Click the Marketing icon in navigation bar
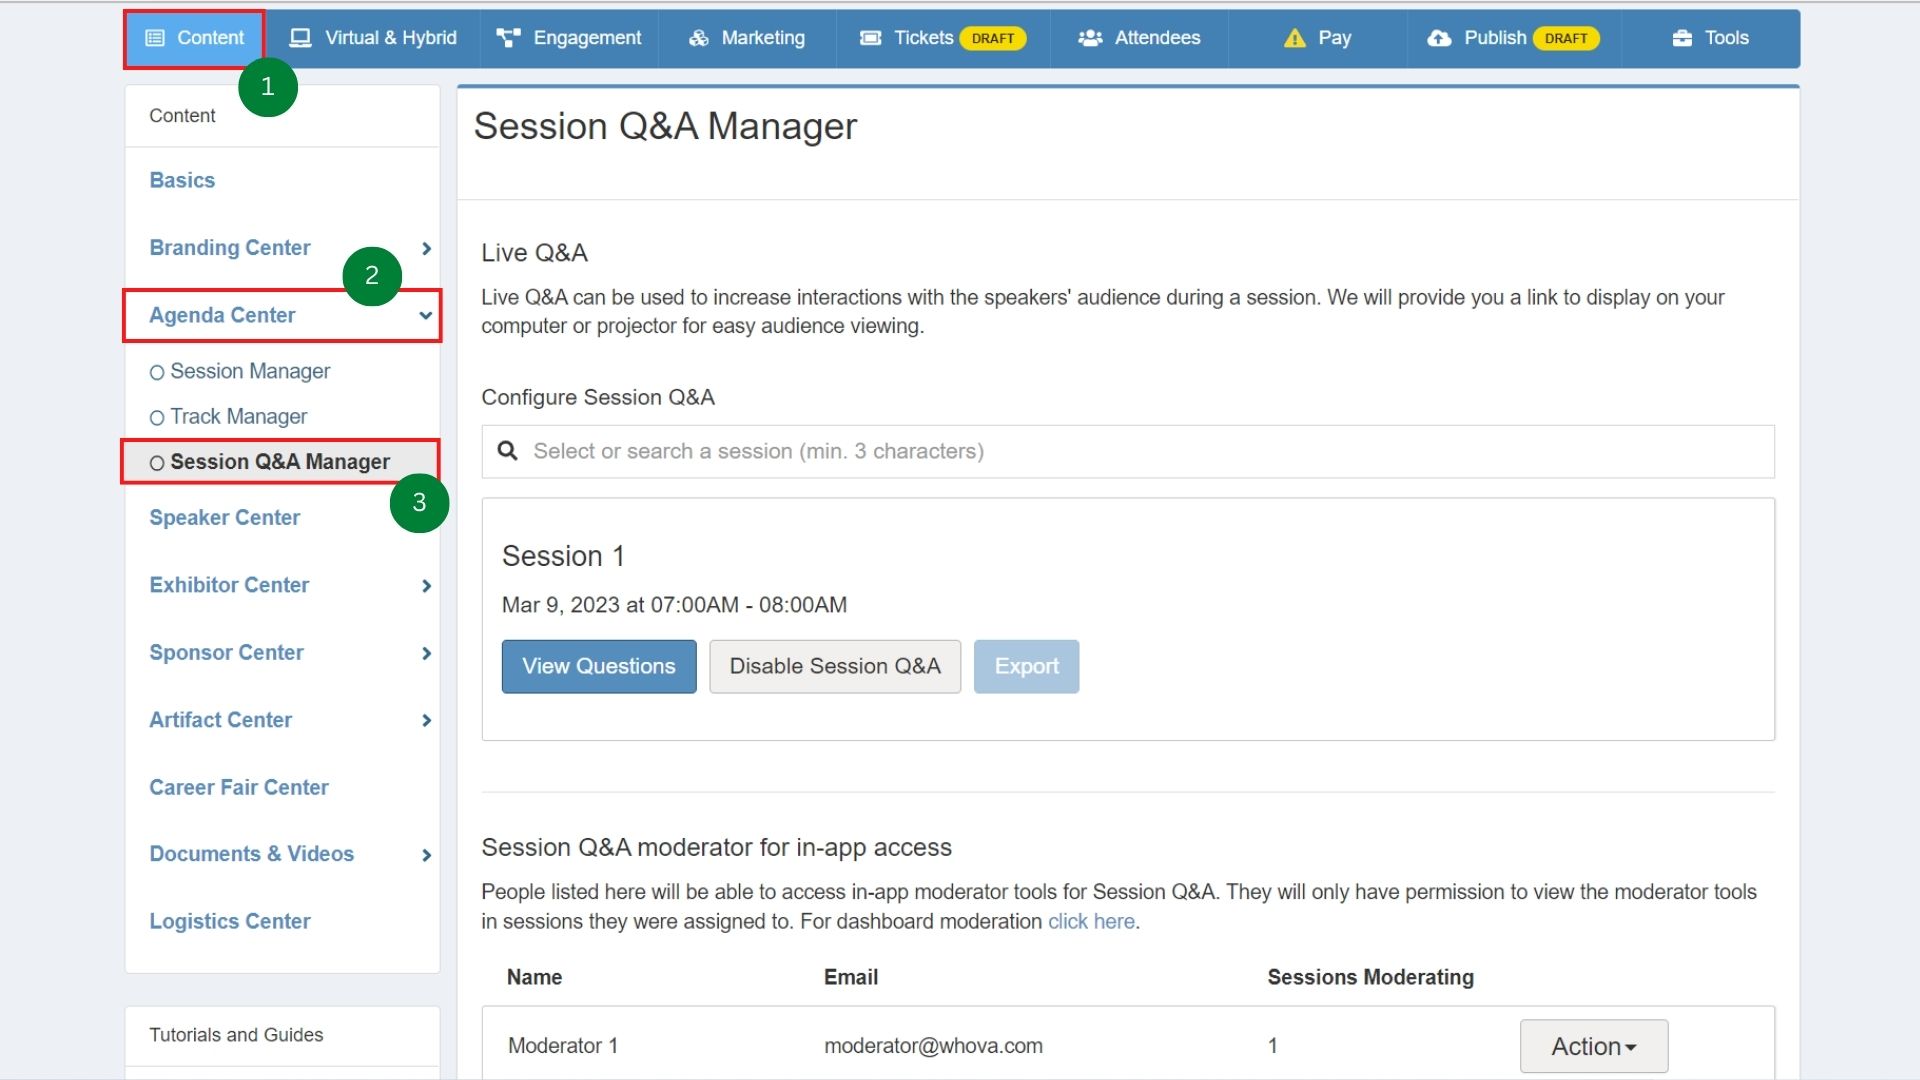1920x1080 pixels. click(x=698, y=38)
